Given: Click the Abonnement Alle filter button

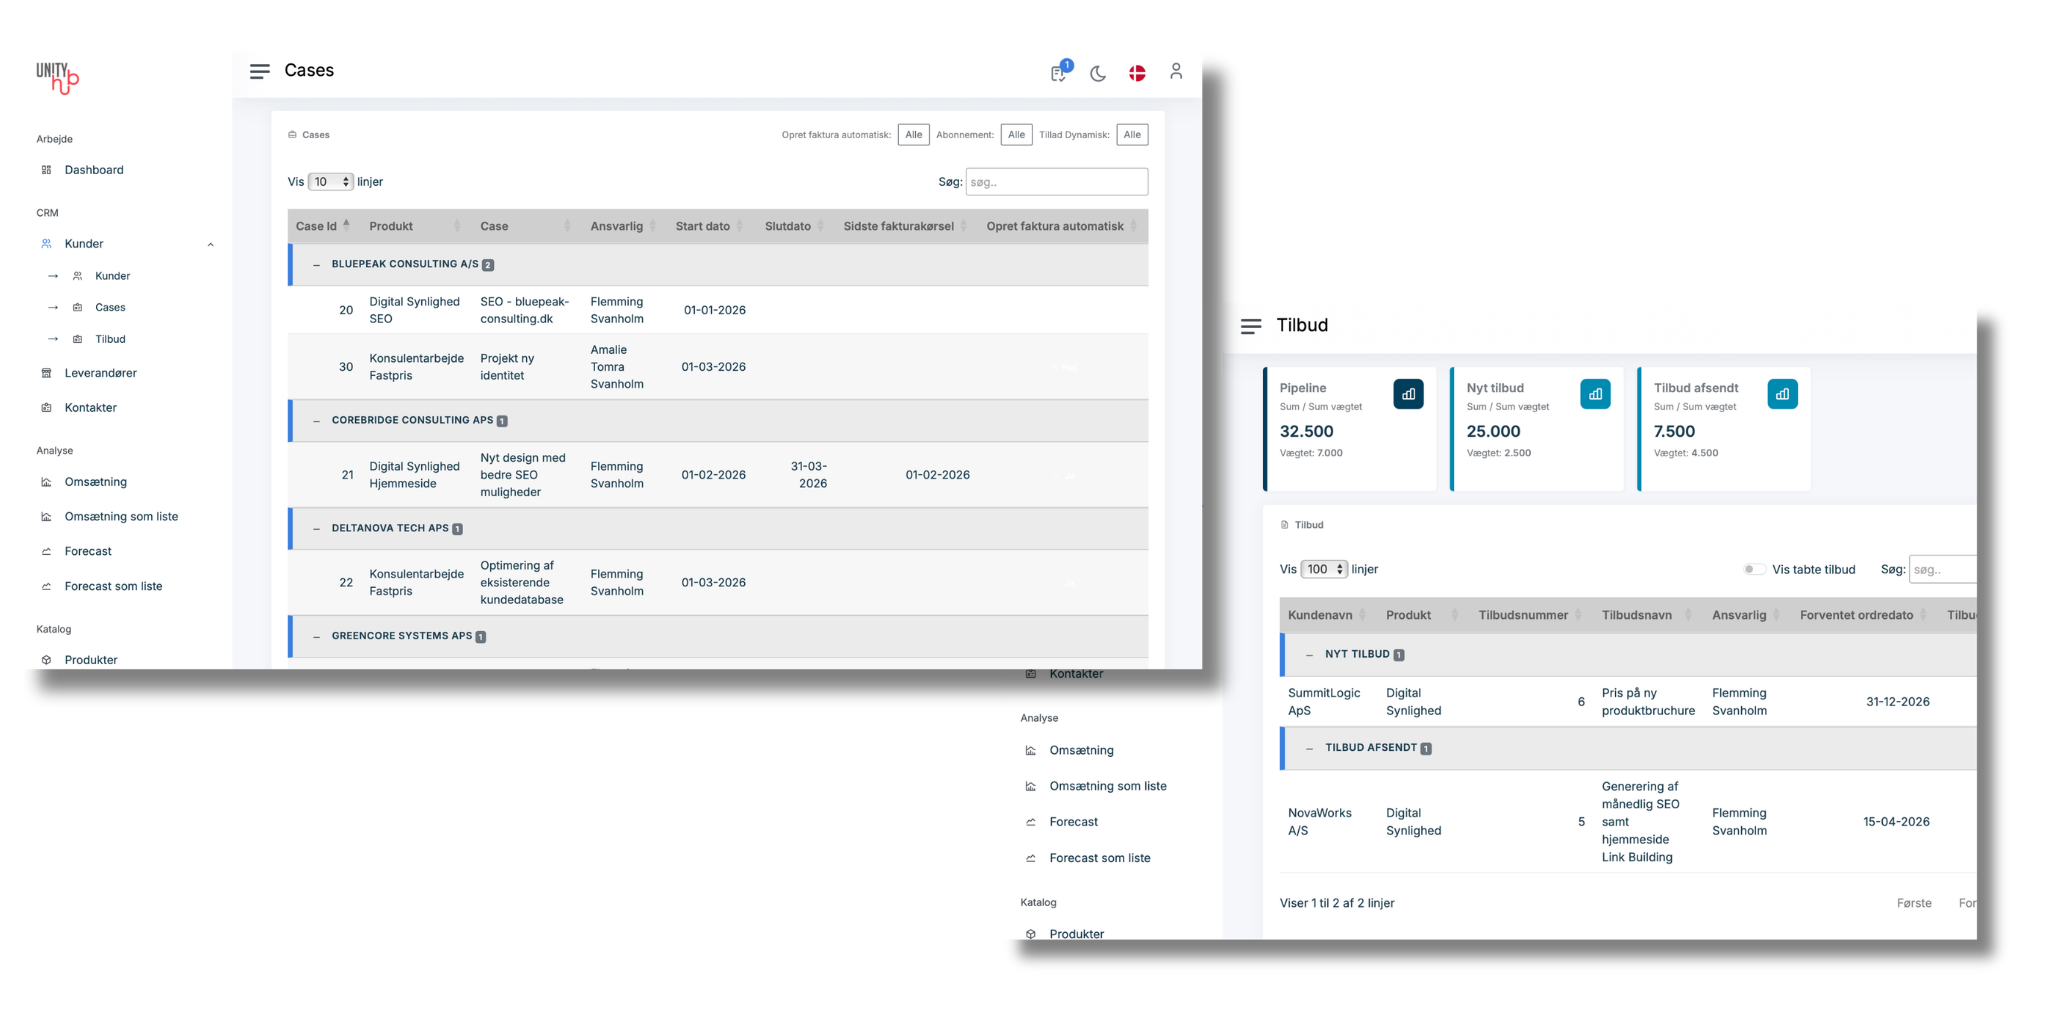Looking at the screenshot, I should [1016, 135].
